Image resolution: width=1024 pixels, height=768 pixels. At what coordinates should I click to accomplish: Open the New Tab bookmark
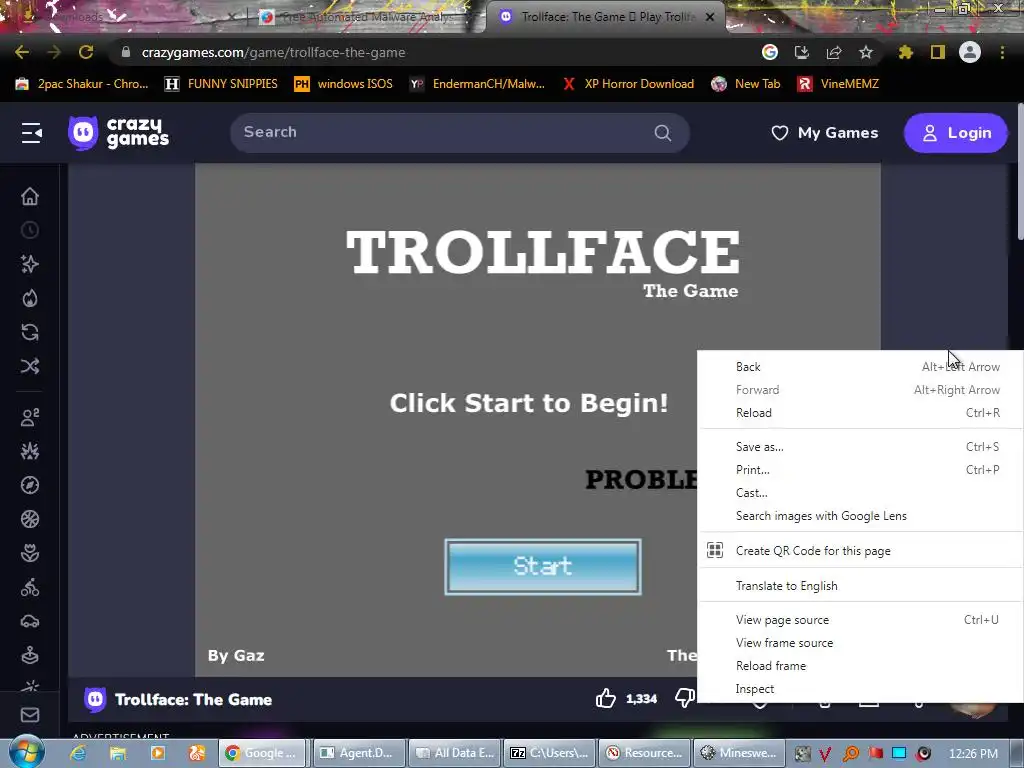coord(746,84)
